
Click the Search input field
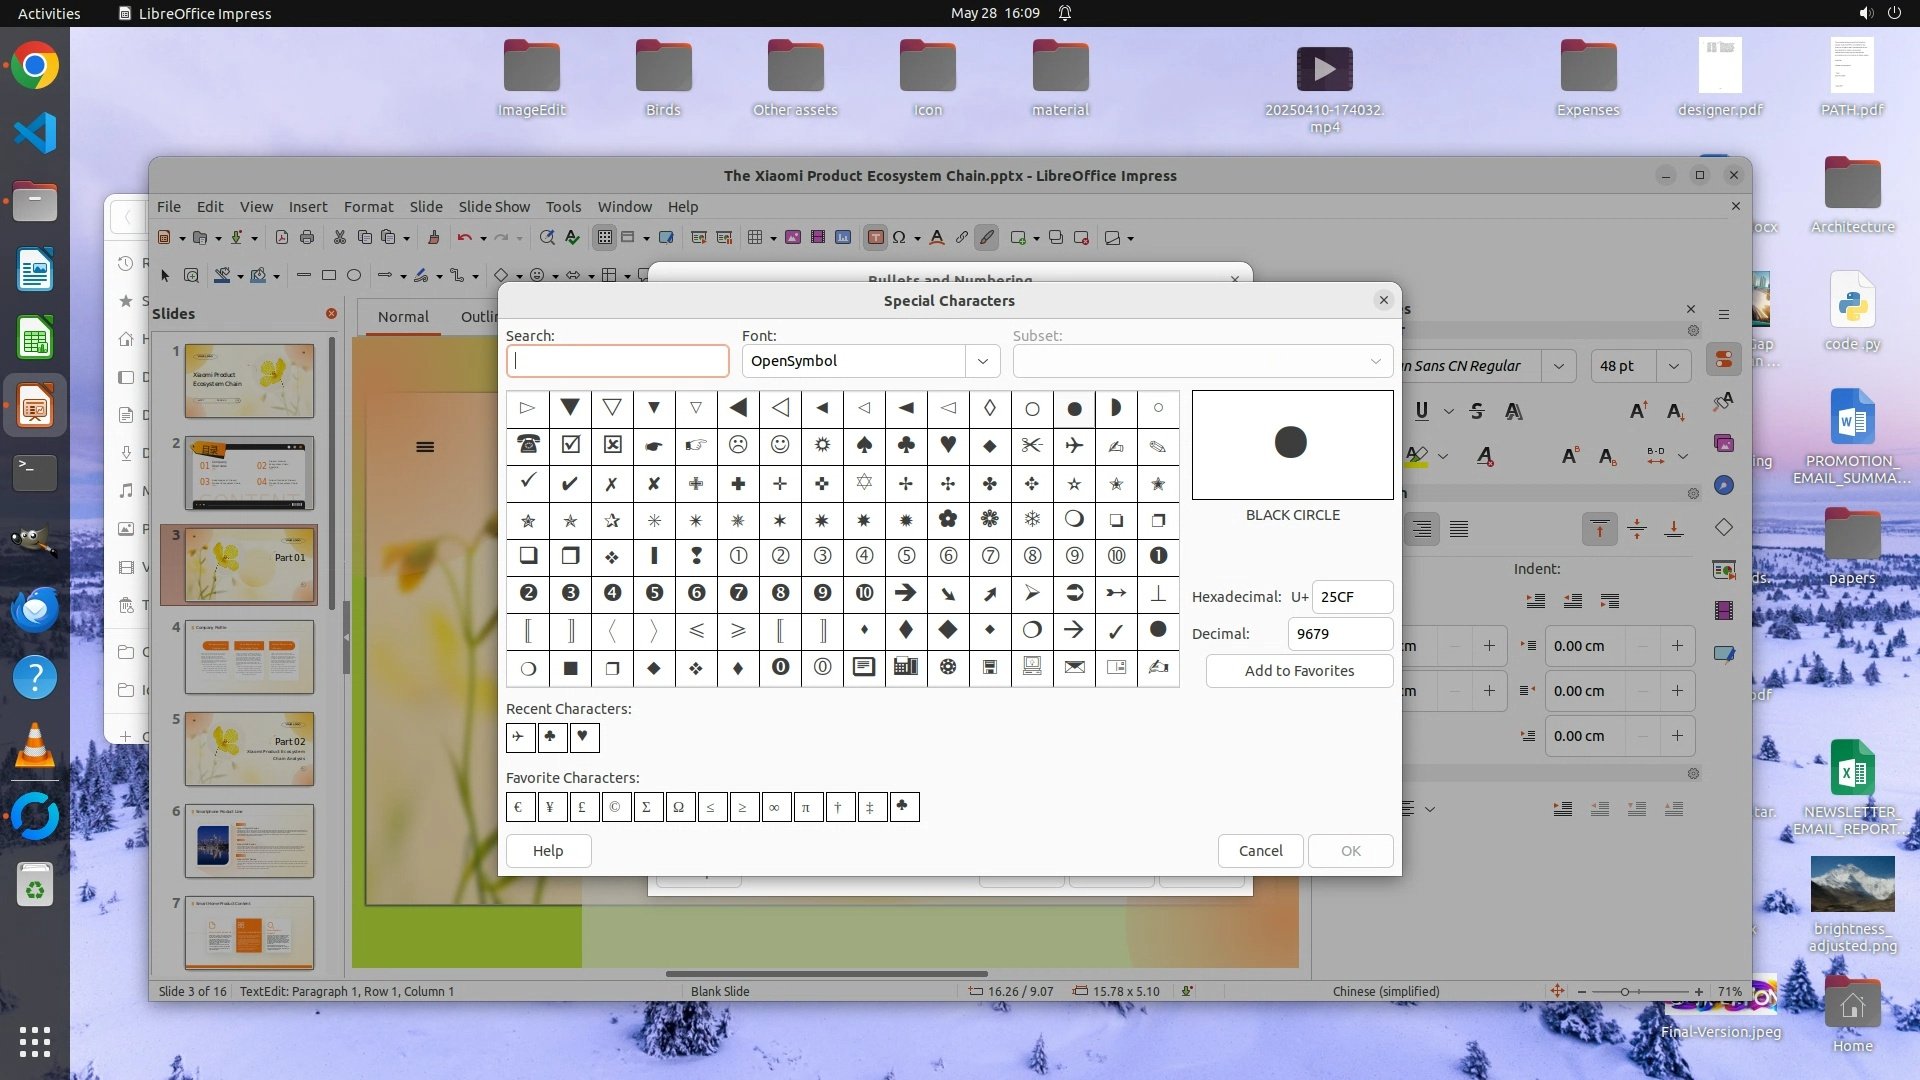[x=617, y=361]
